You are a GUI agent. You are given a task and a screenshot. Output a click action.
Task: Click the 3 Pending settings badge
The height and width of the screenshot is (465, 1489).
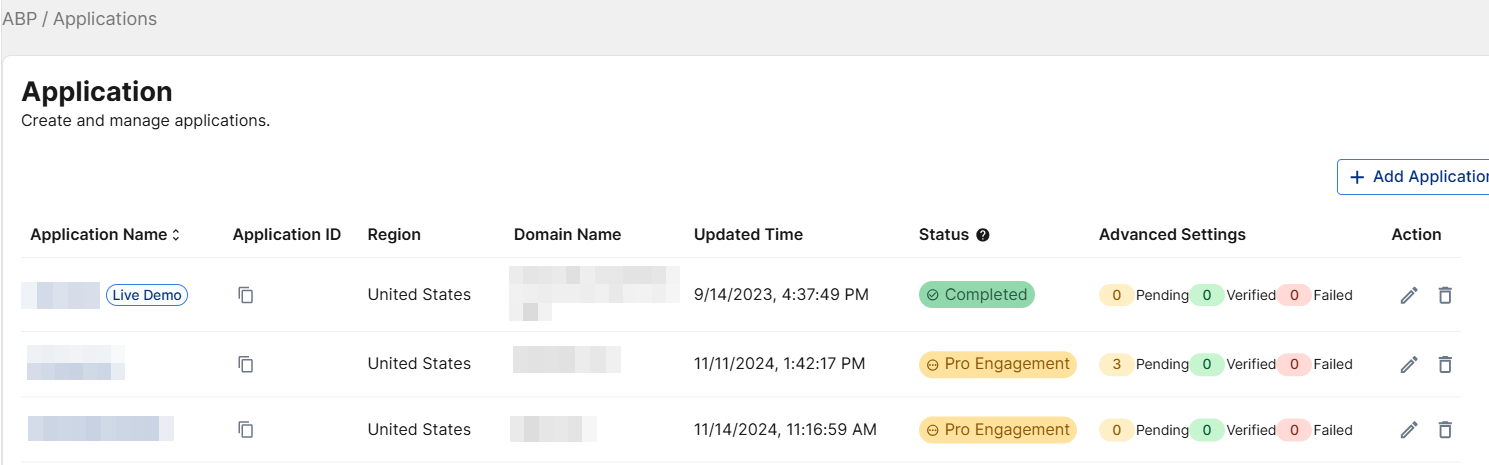pyautogui.click(x=1117, y=364)
